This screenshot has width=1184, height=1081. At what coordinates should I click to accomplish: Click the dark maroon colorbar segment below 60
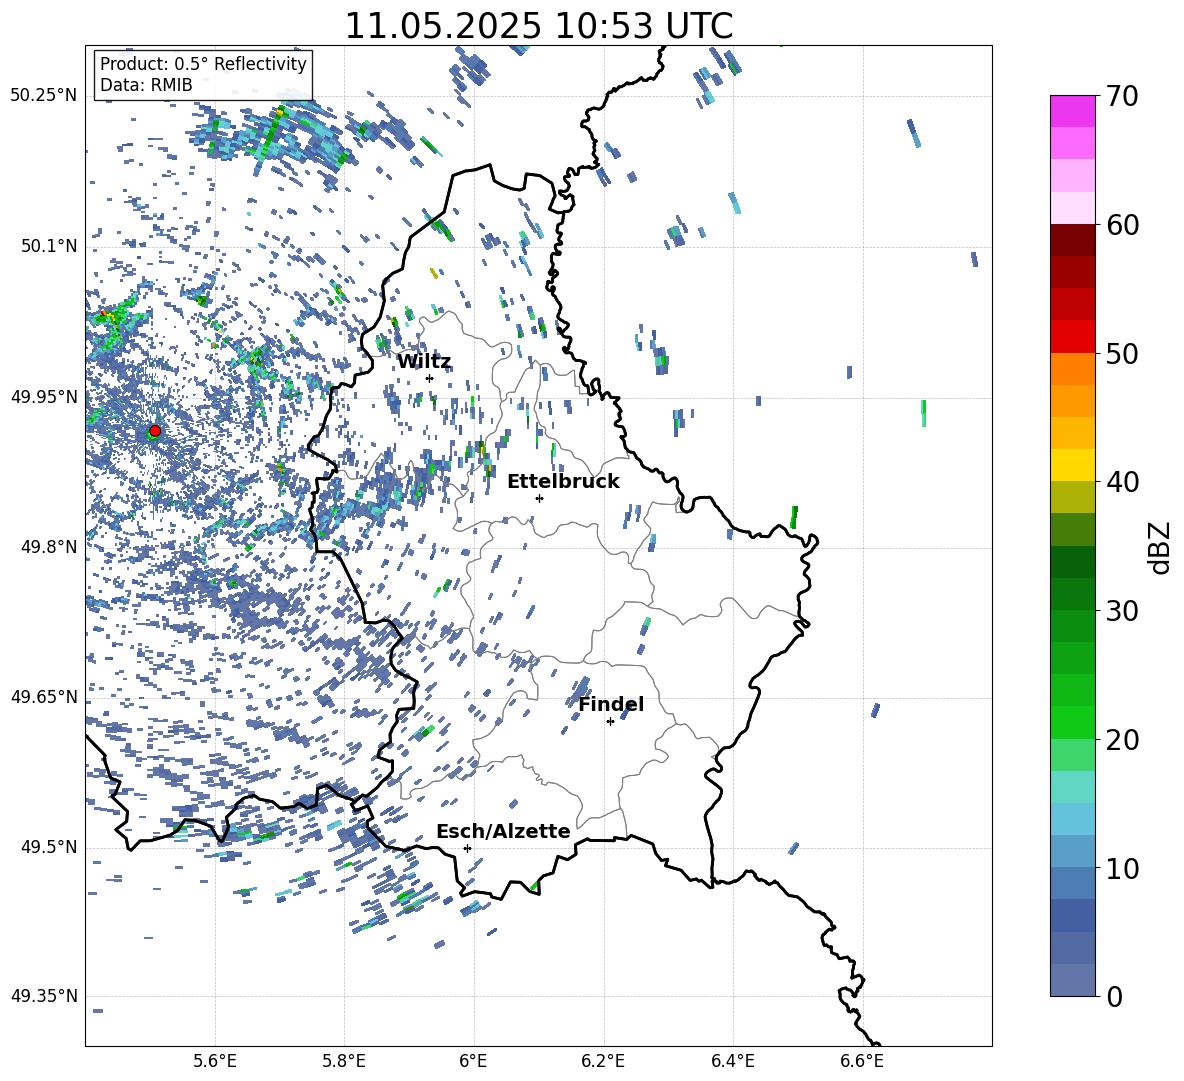[x=1072, y=240]
